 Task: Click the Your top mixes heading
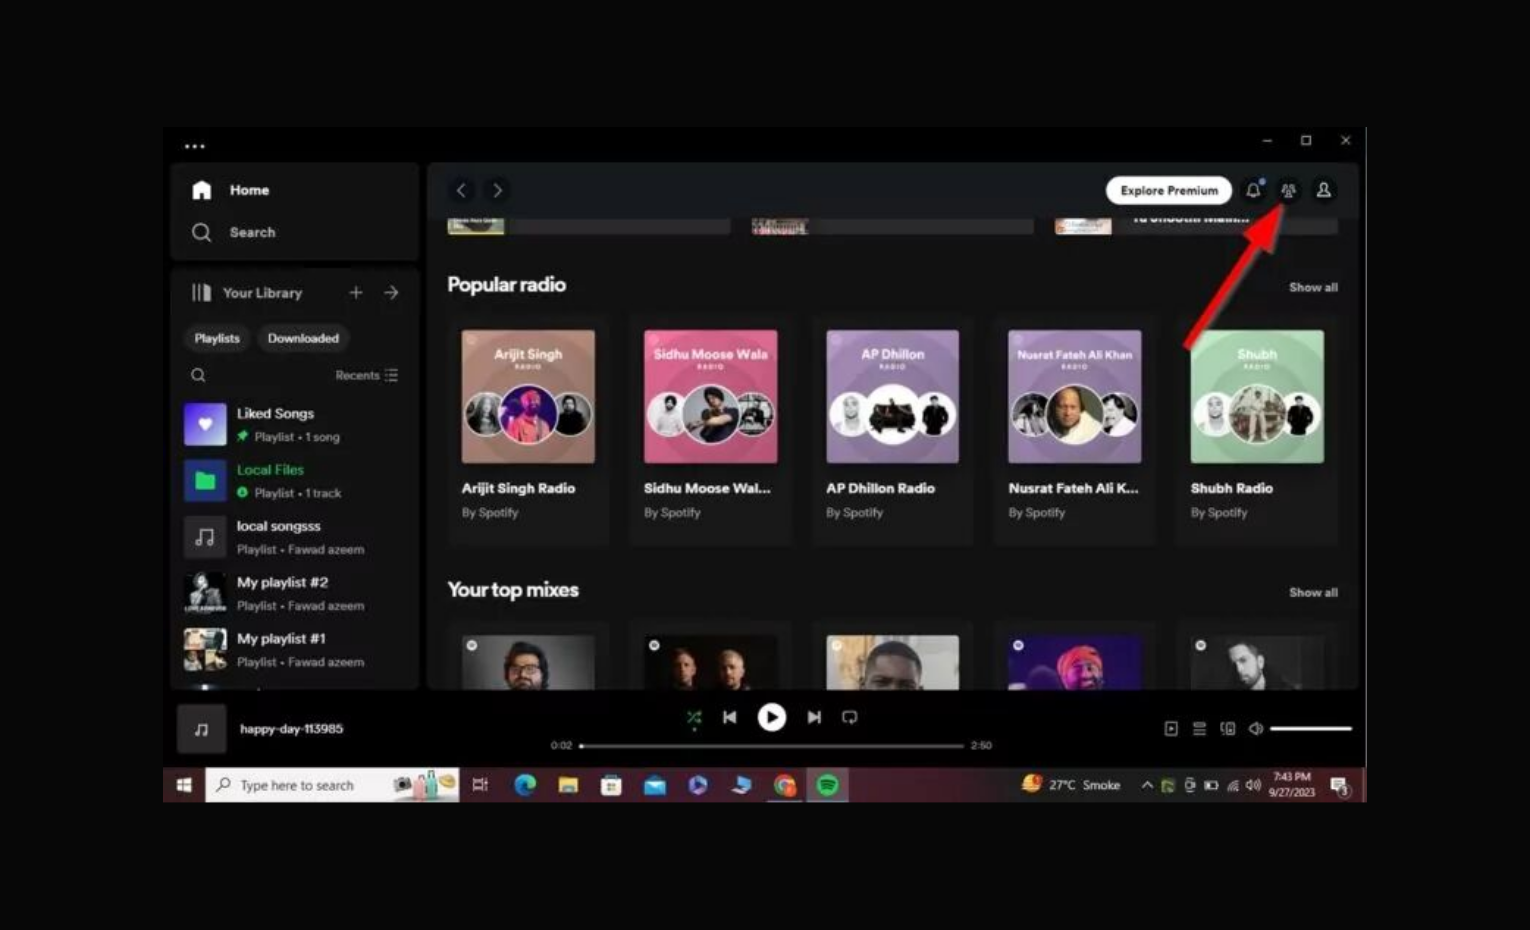pos(513,590)
